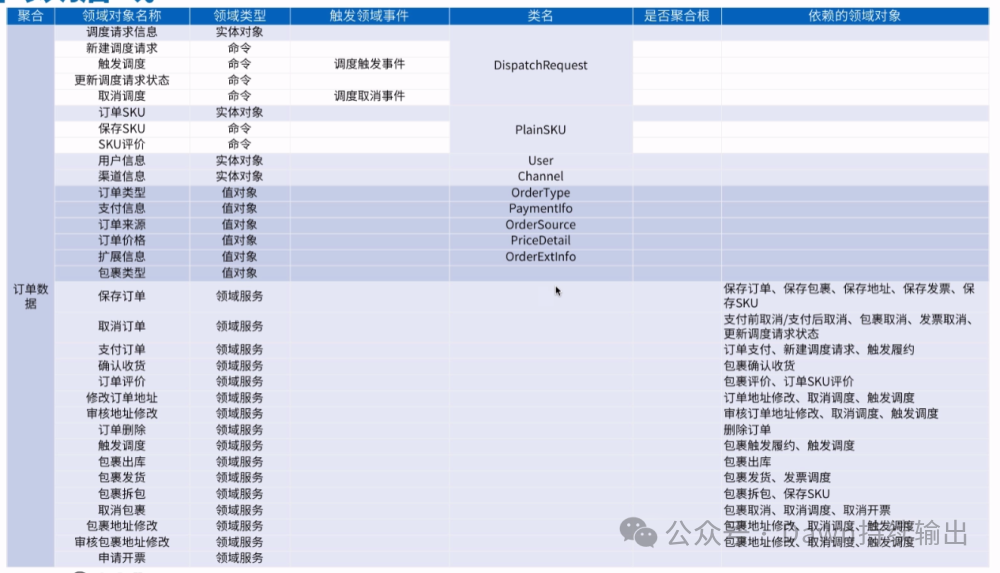
Task: Select the 保存订单 cell
Action: (122, 296)
